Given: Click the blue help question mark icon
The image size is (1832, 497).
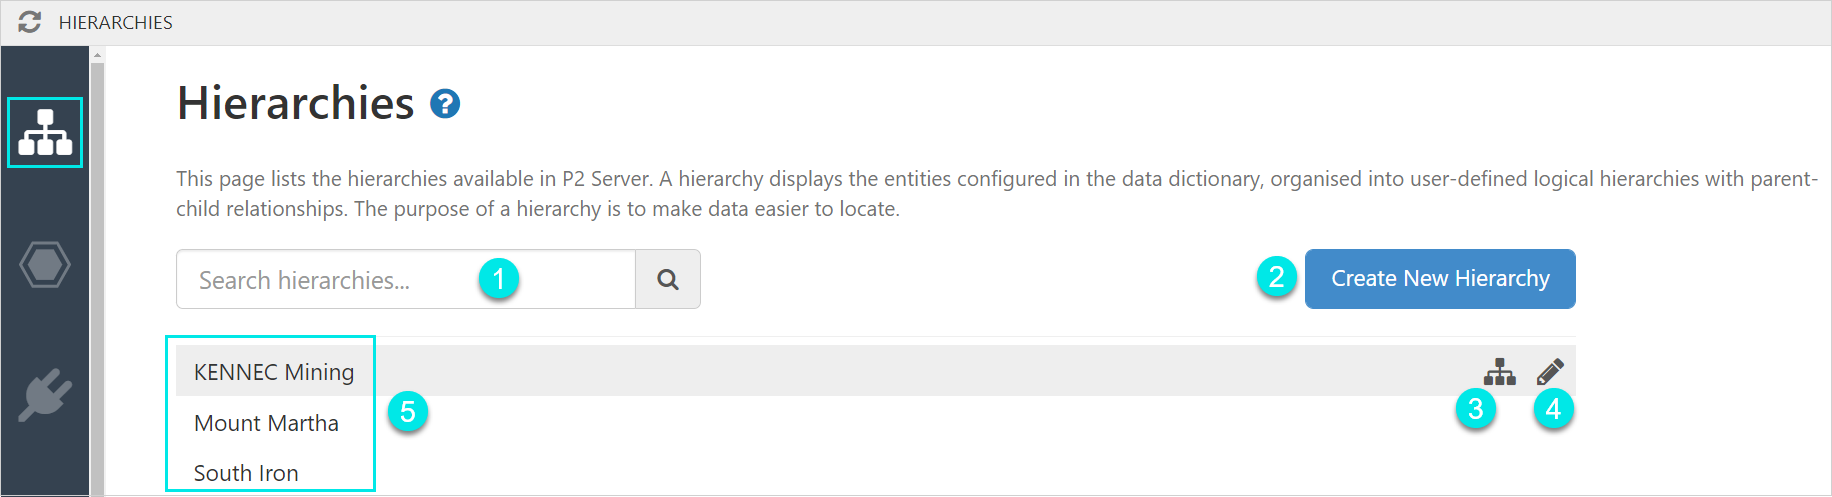Looking at the screenshot, I should pyautogui.click(x=445, y=104).
